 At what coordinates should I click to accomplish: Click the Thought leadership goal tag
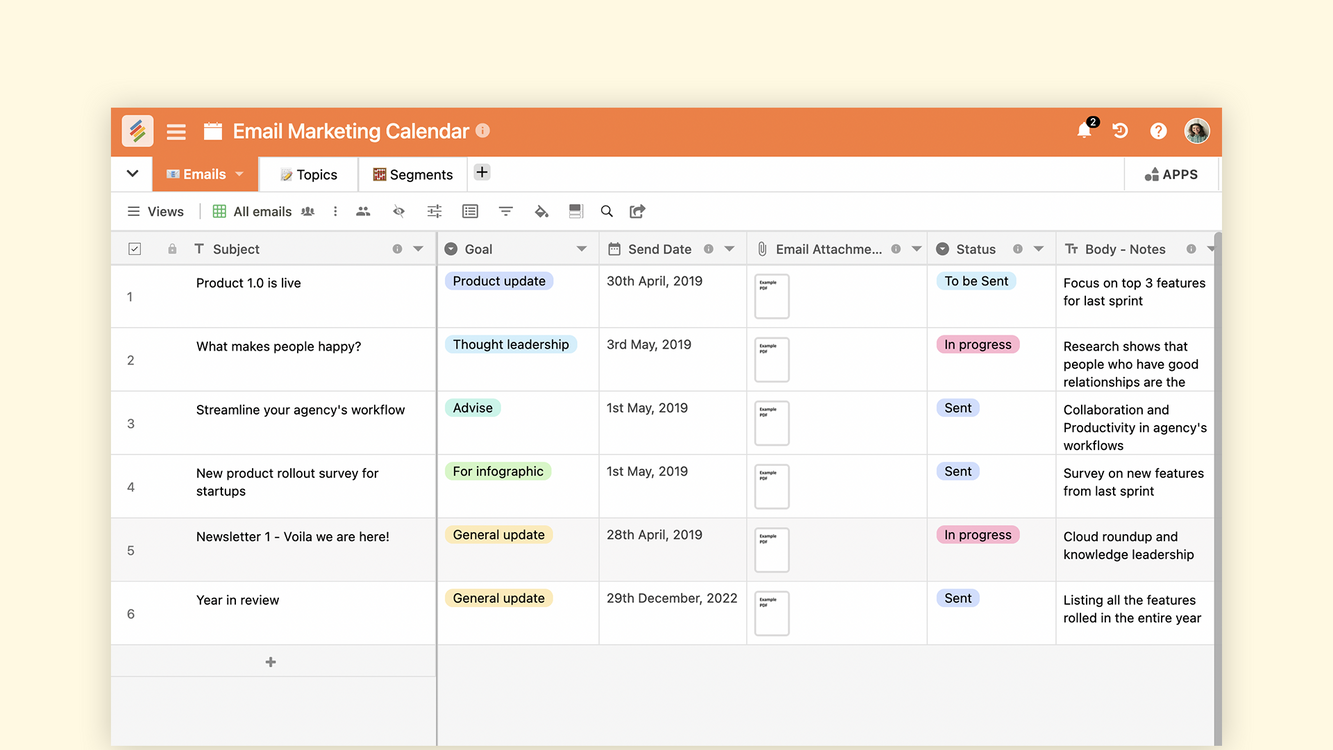[511, 344]
